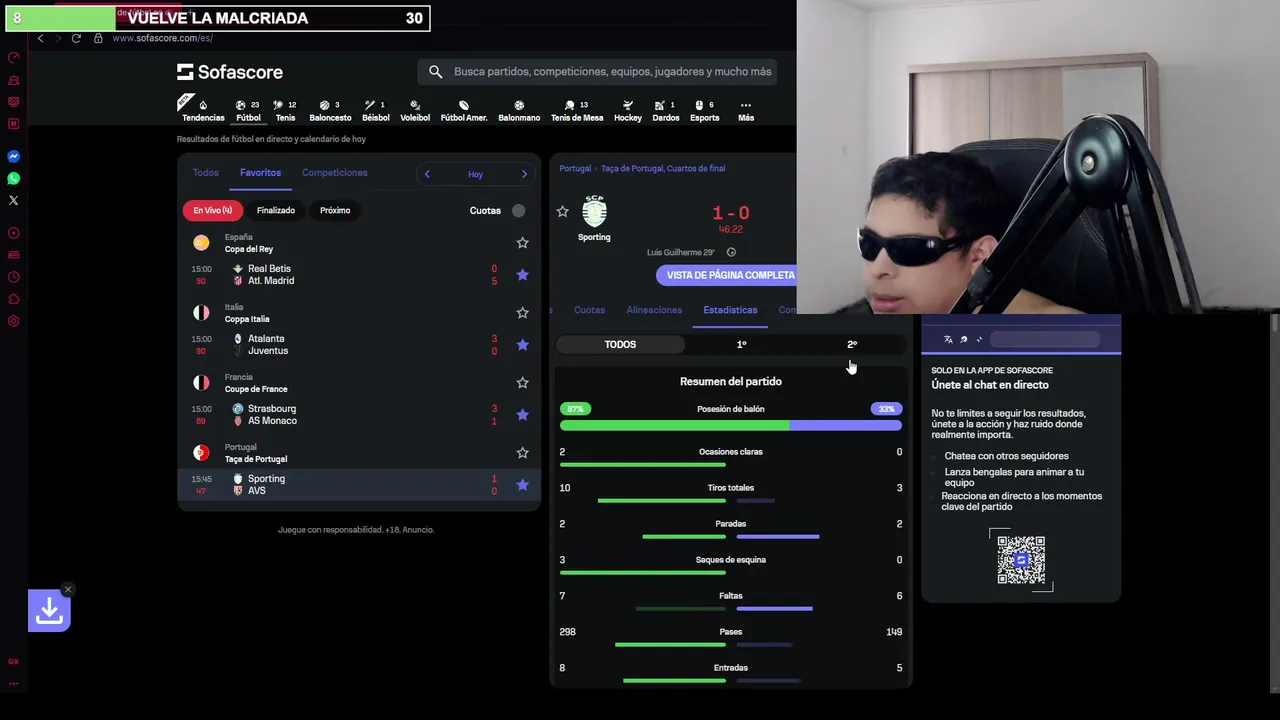Go to next day arrow
The image size is (1280, 720).
coord(524,174)
